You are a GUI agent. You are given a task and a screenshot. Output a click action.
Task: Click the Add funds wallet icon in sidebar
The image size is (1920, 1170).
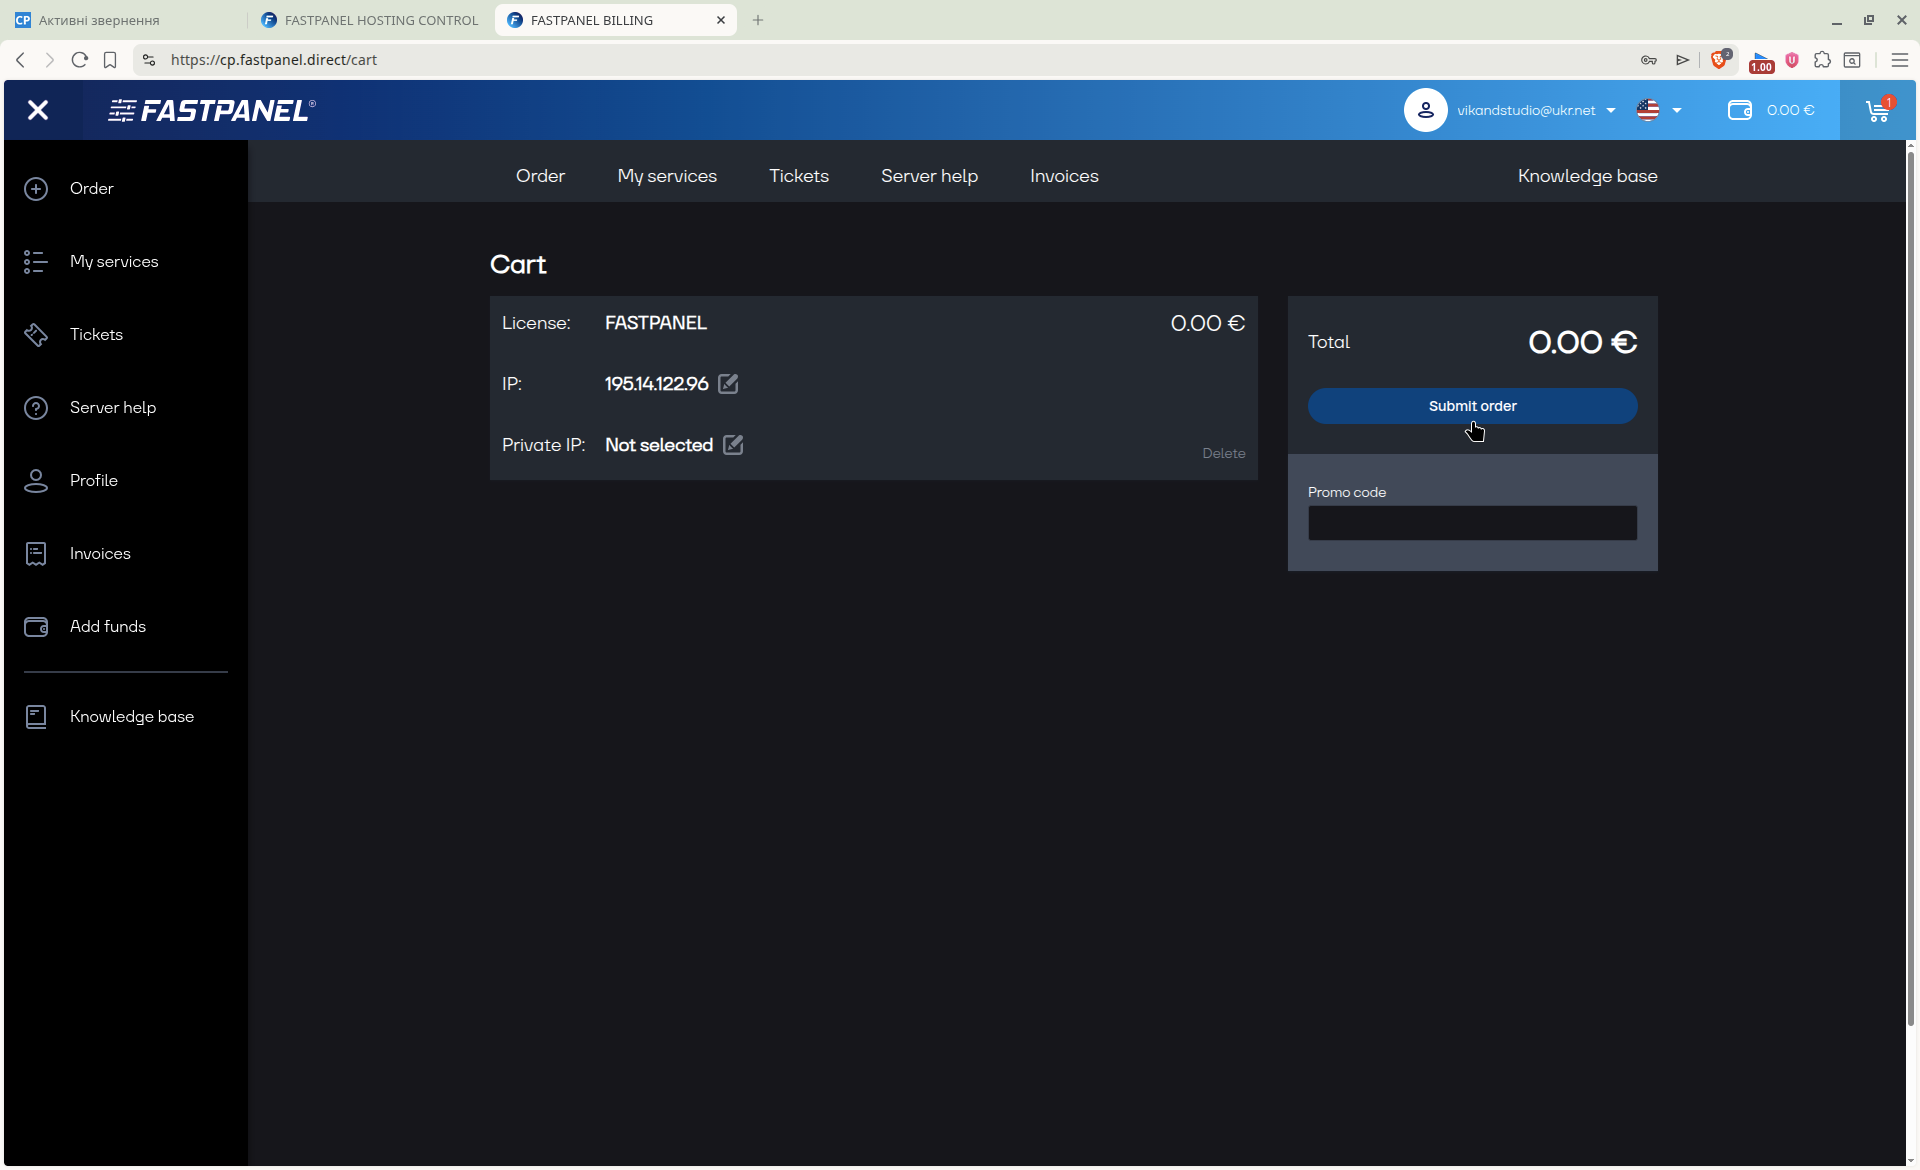pos(36,627)
